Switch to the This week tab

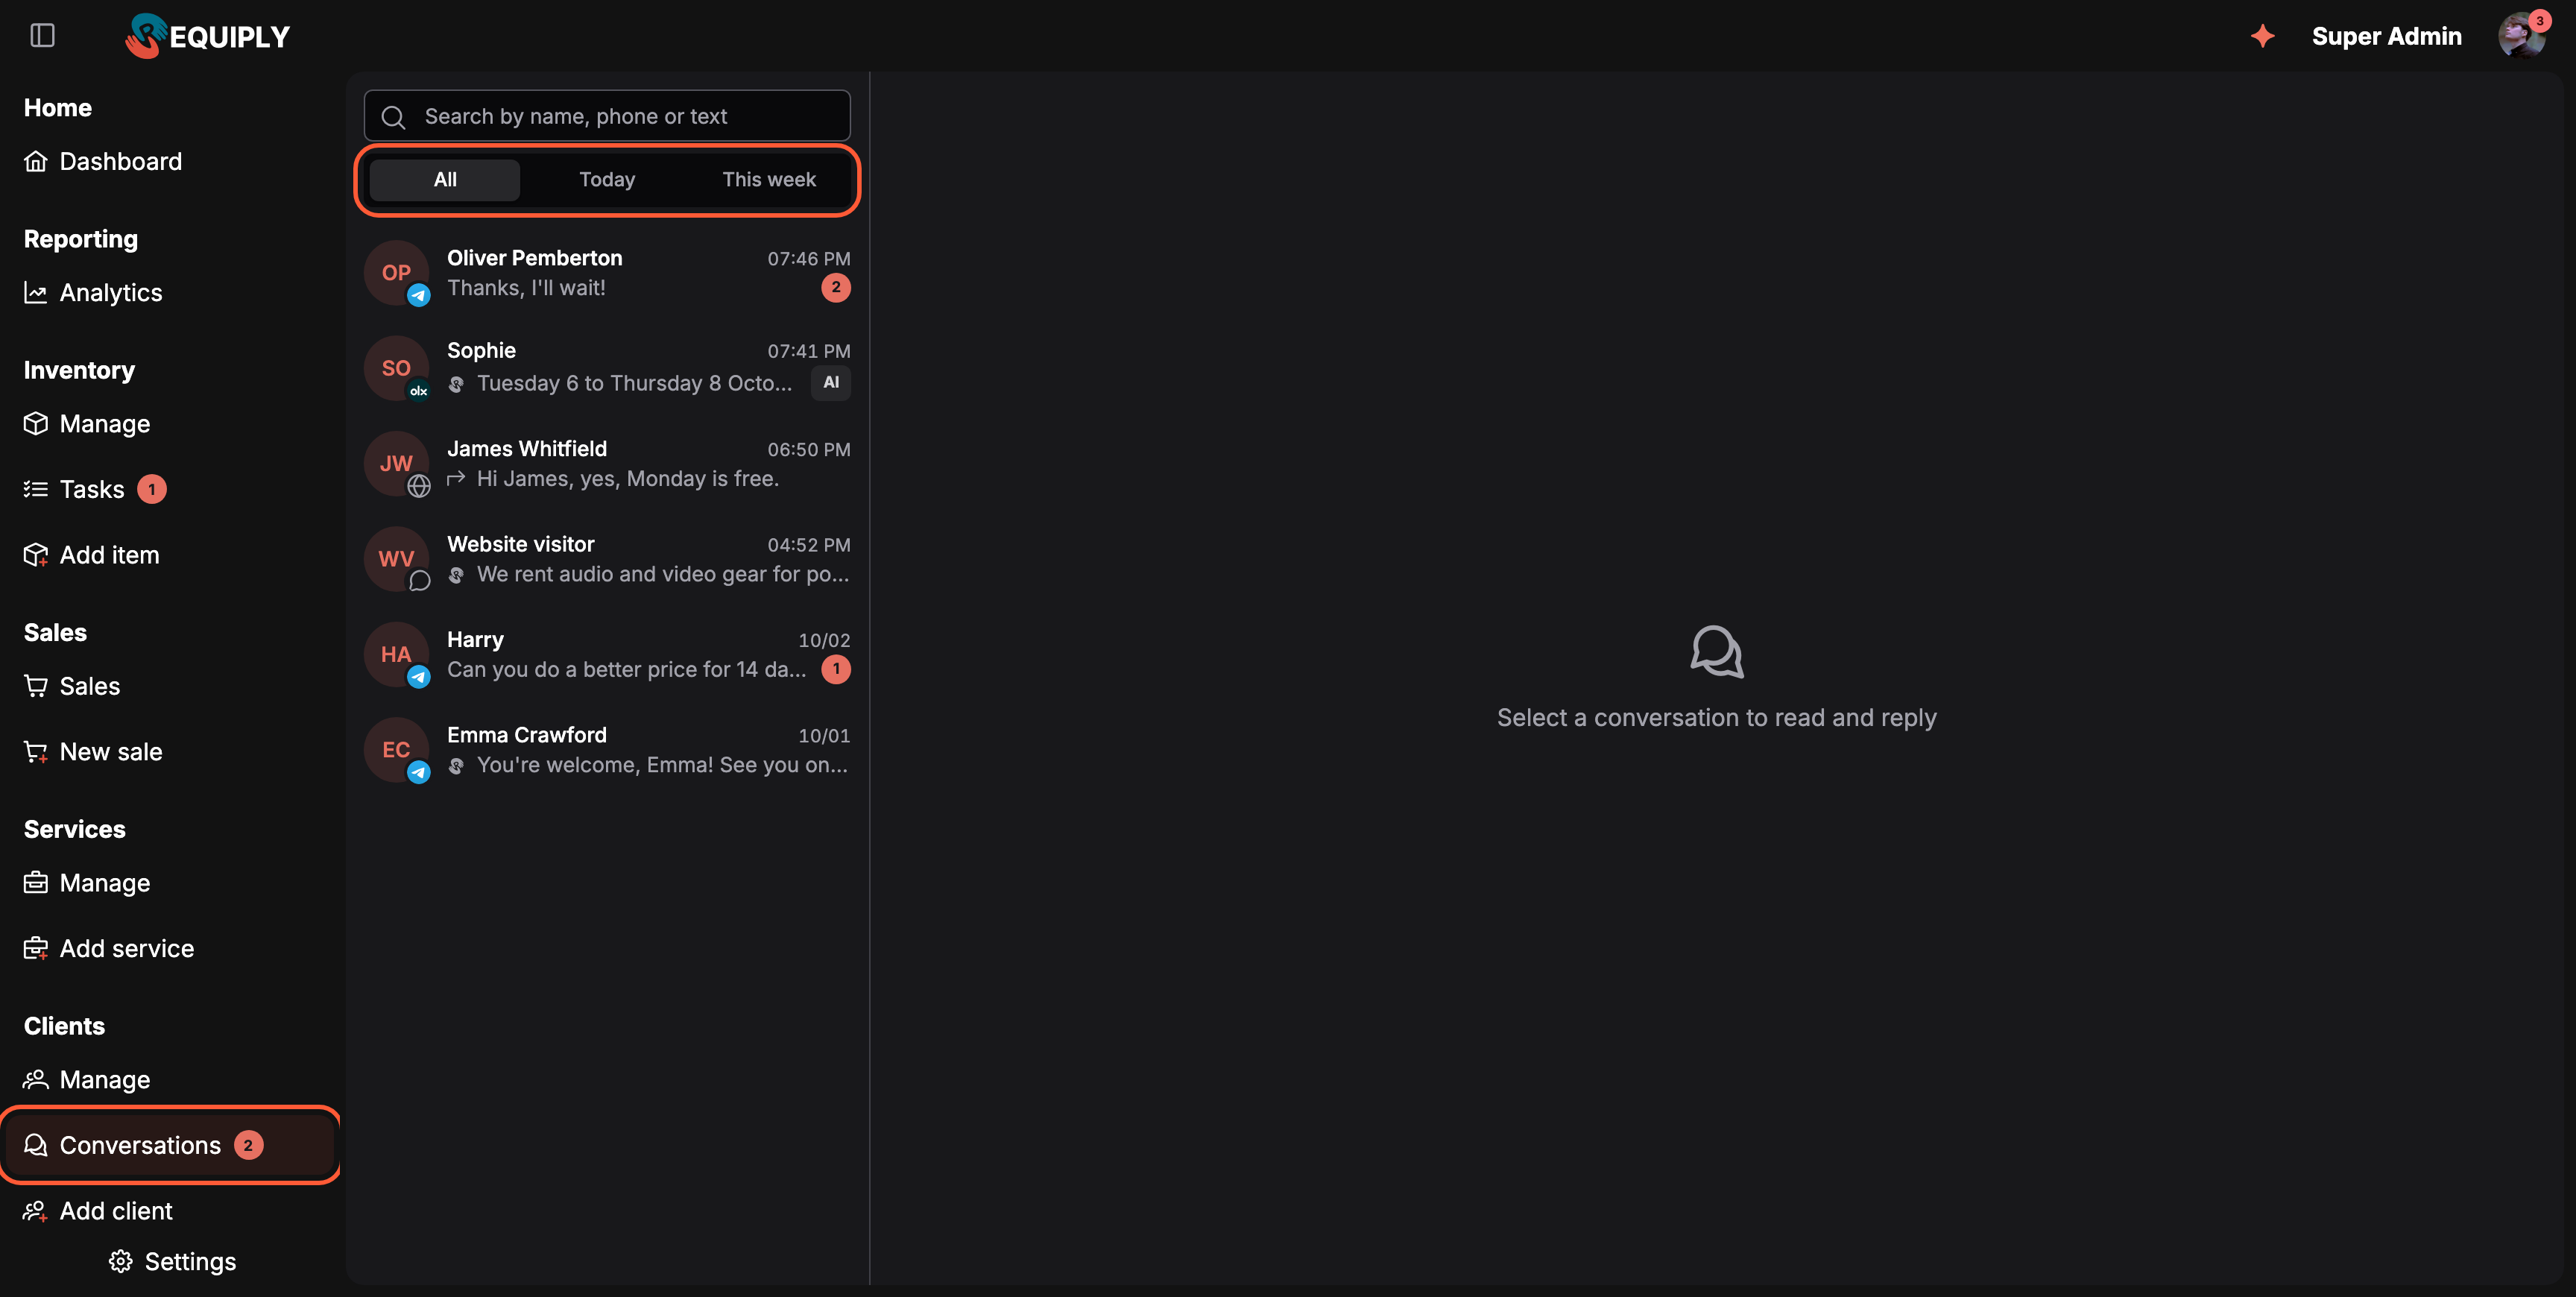coord(769,180)
